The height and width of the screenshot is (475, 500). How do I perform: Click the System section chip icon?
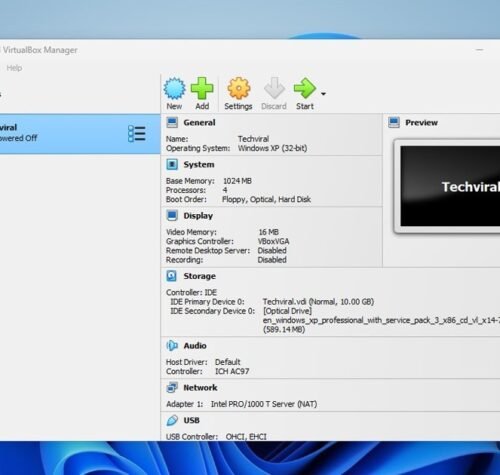172,164
